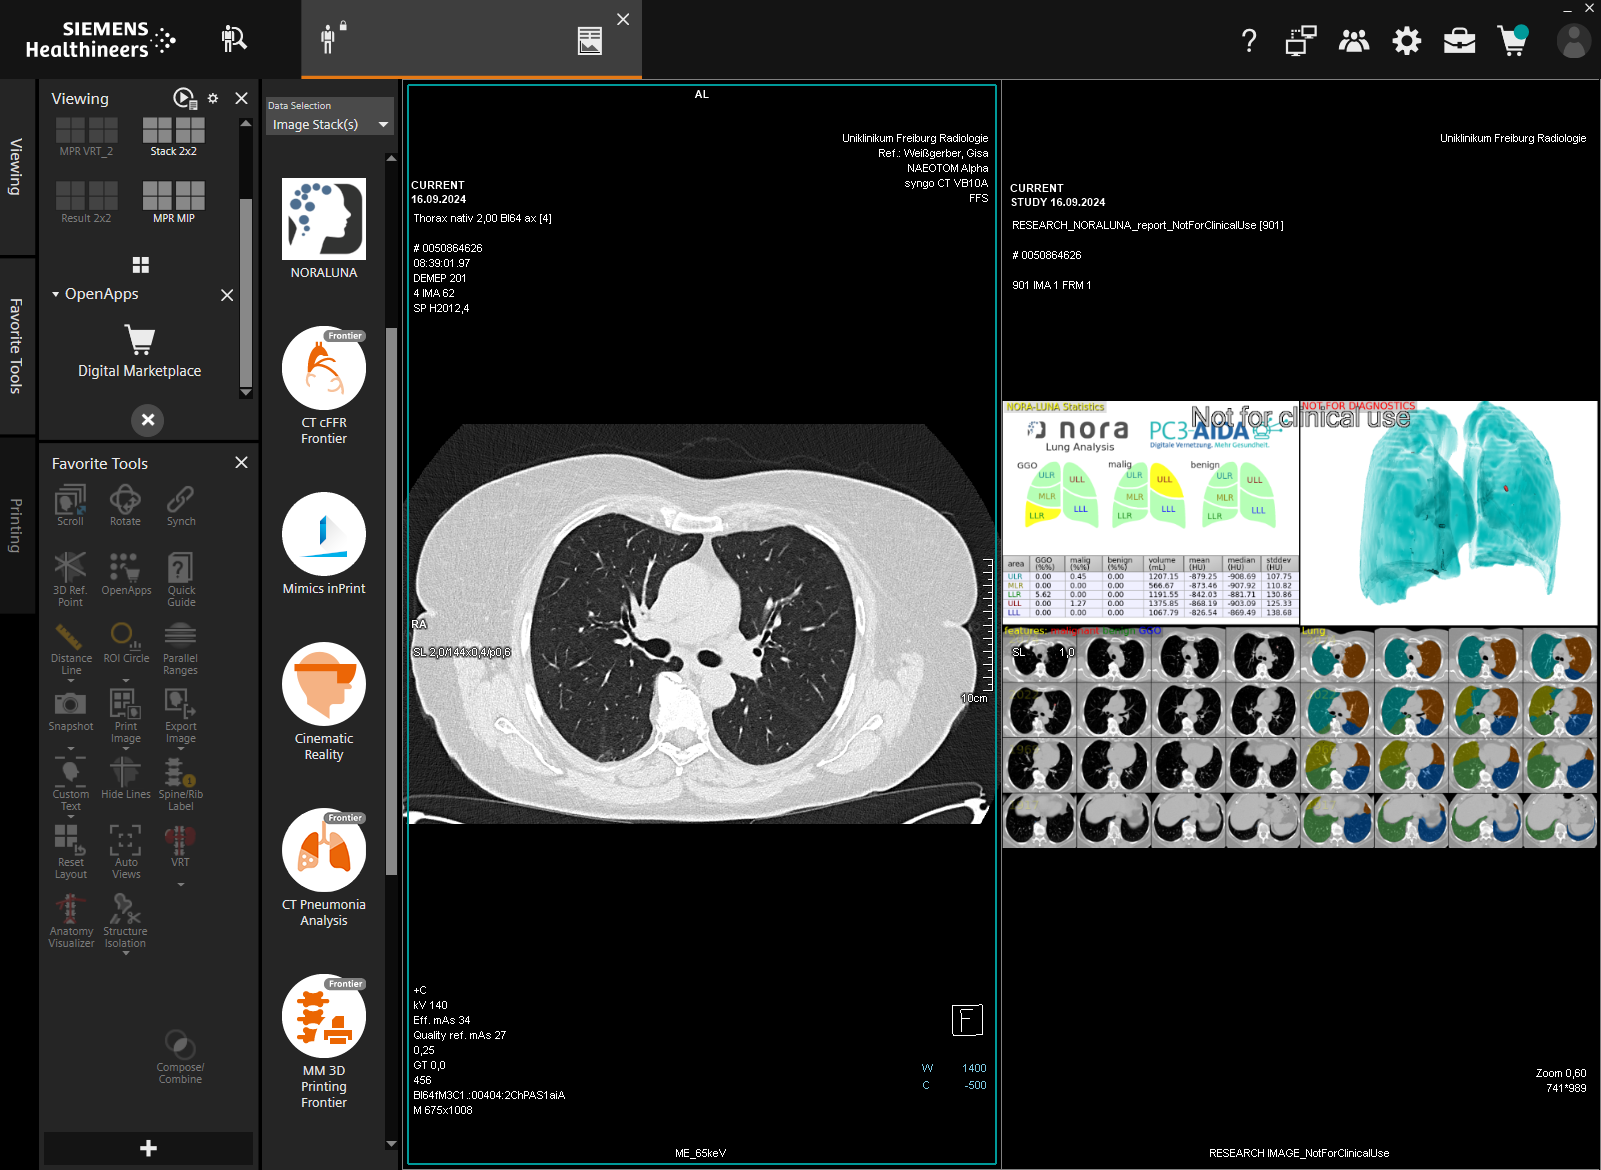This screenshot has width=1601, height=1170.
Task: Start Cinematic Reality app
Action: click(x=323, y=684)
